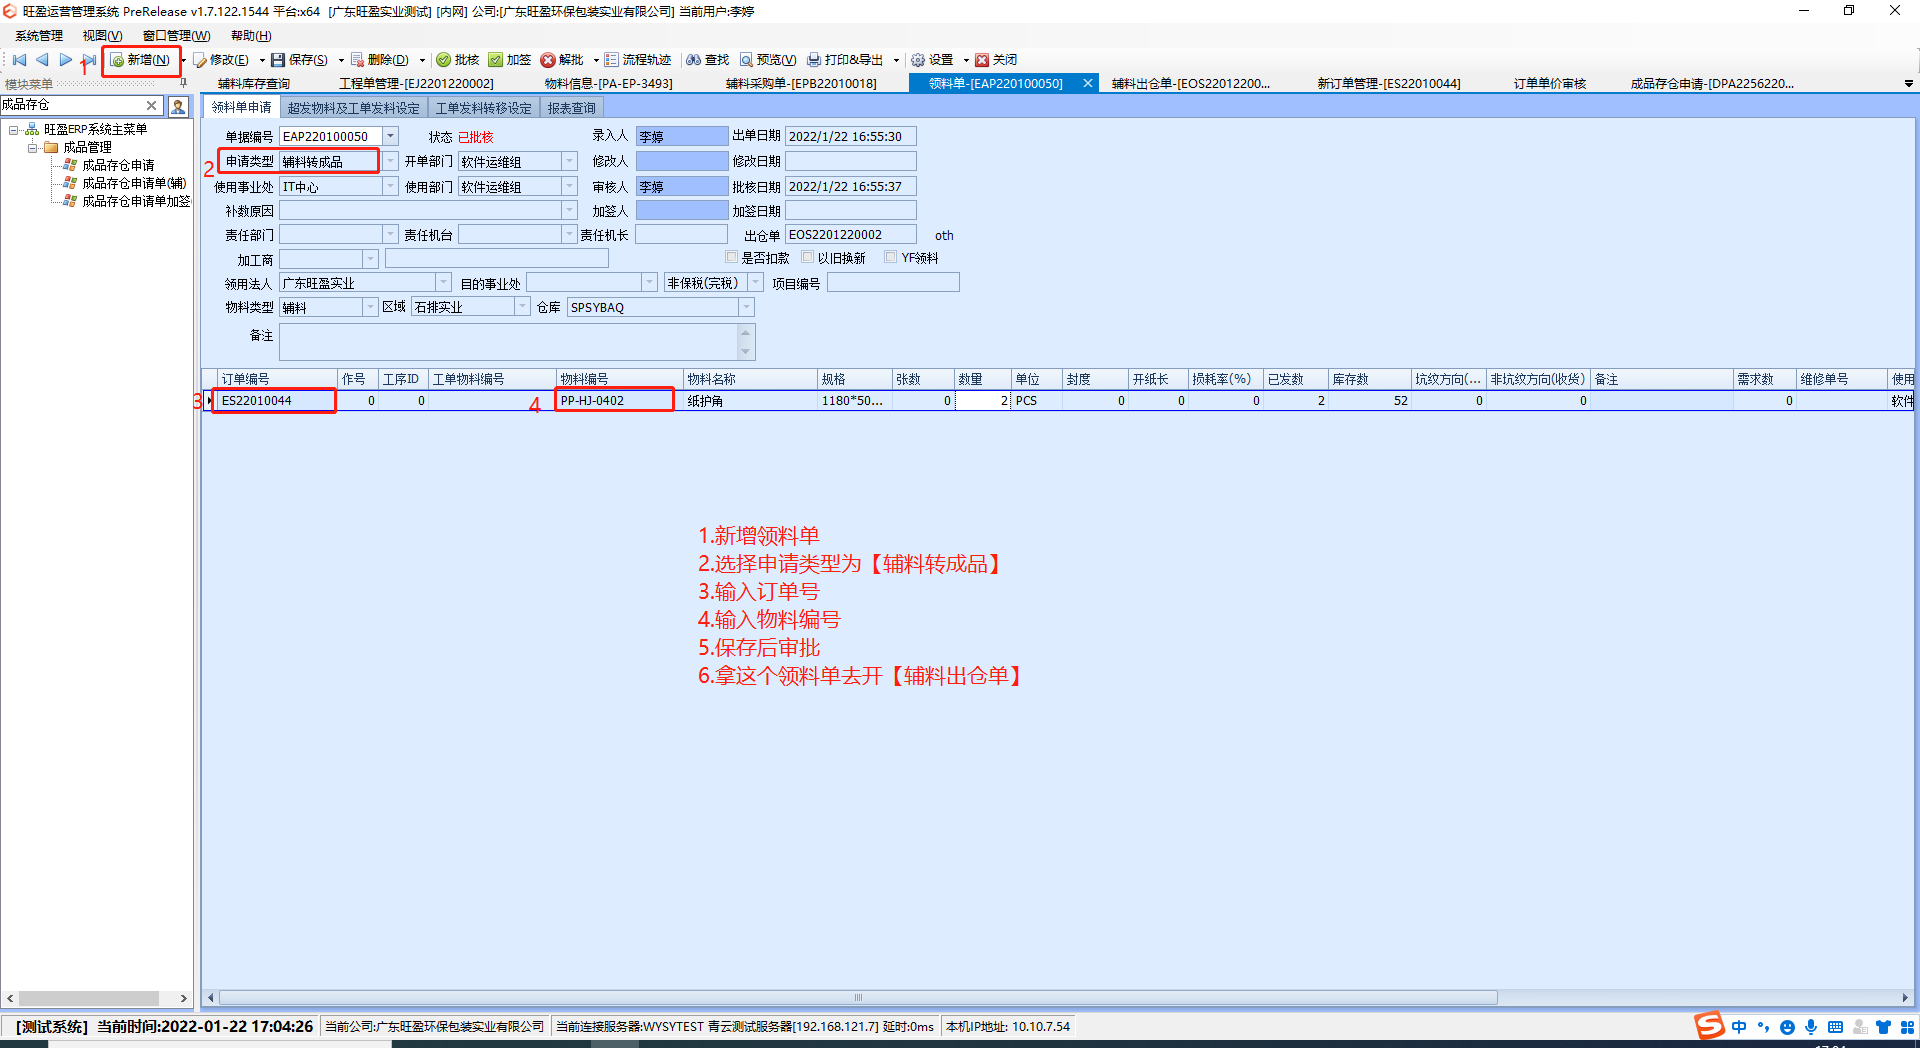Screen dimensions: 1920x1048
Task: Click the 关闭 close toolbar button
Action: 996,60
